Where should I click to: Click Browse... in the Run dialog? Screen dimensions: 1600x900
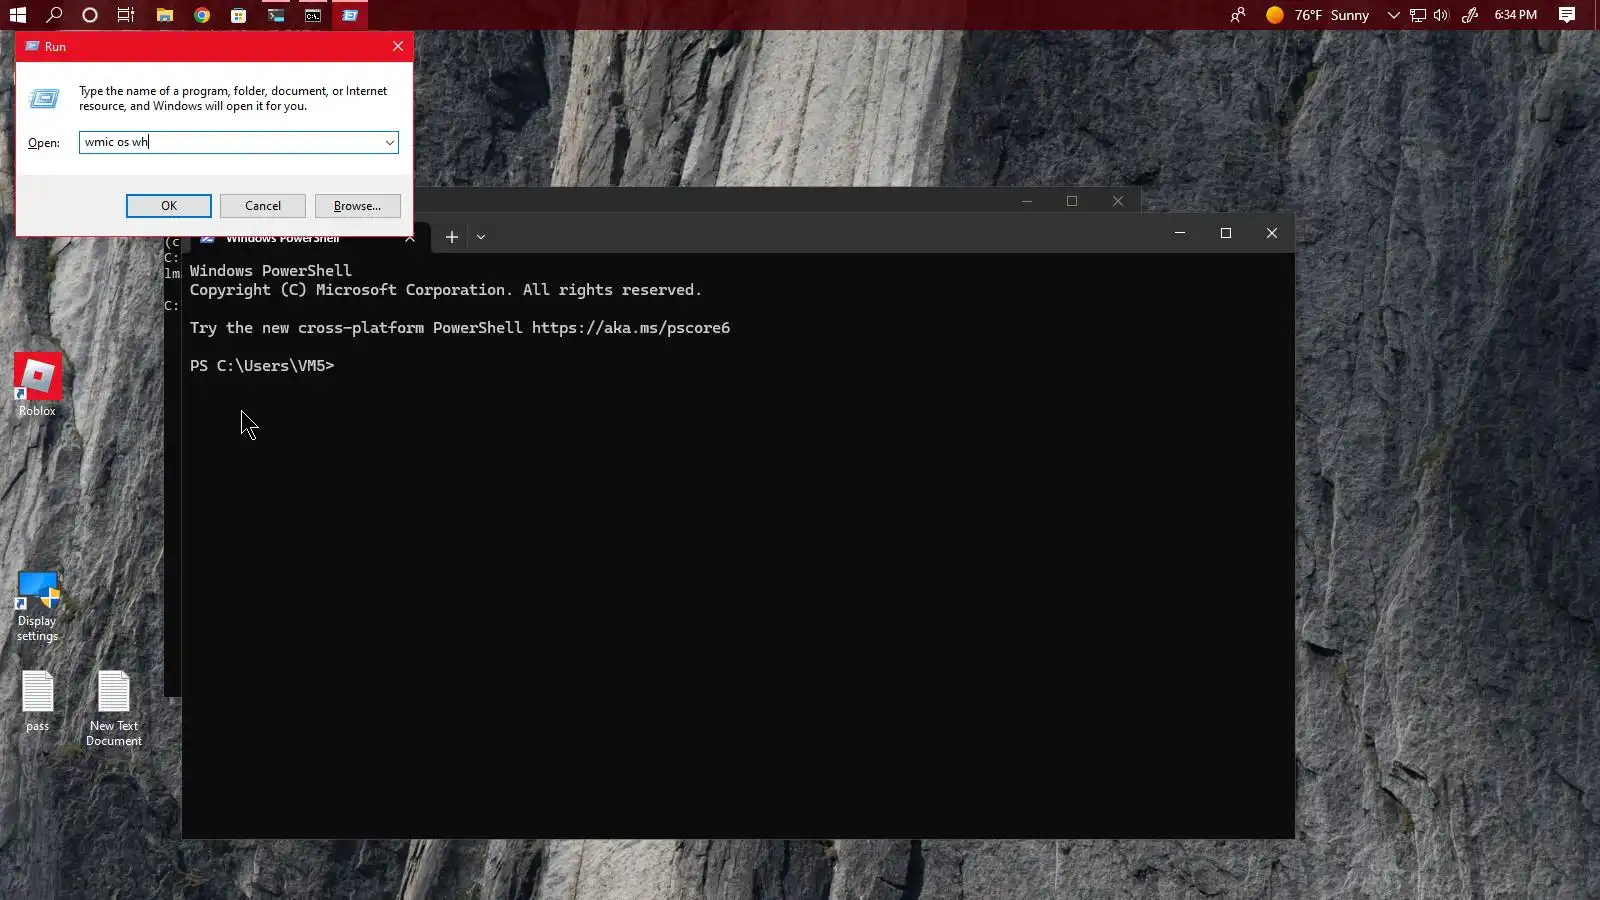tap(358, 206)
